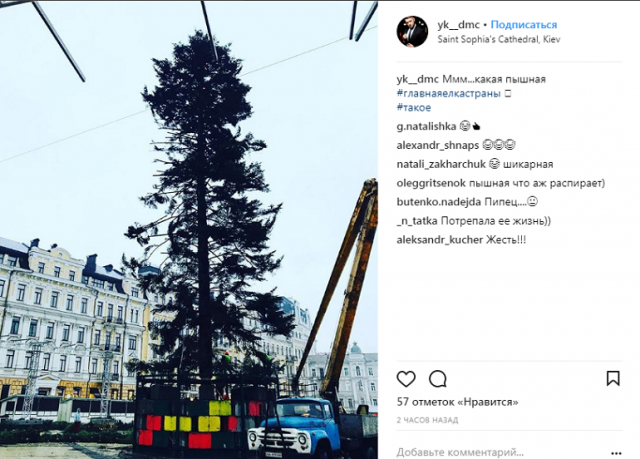Viewport: 640px width, 459px height.
Task: Open Saint Sophia's Cathedral, Kiev location link
Action: [499, 40]
